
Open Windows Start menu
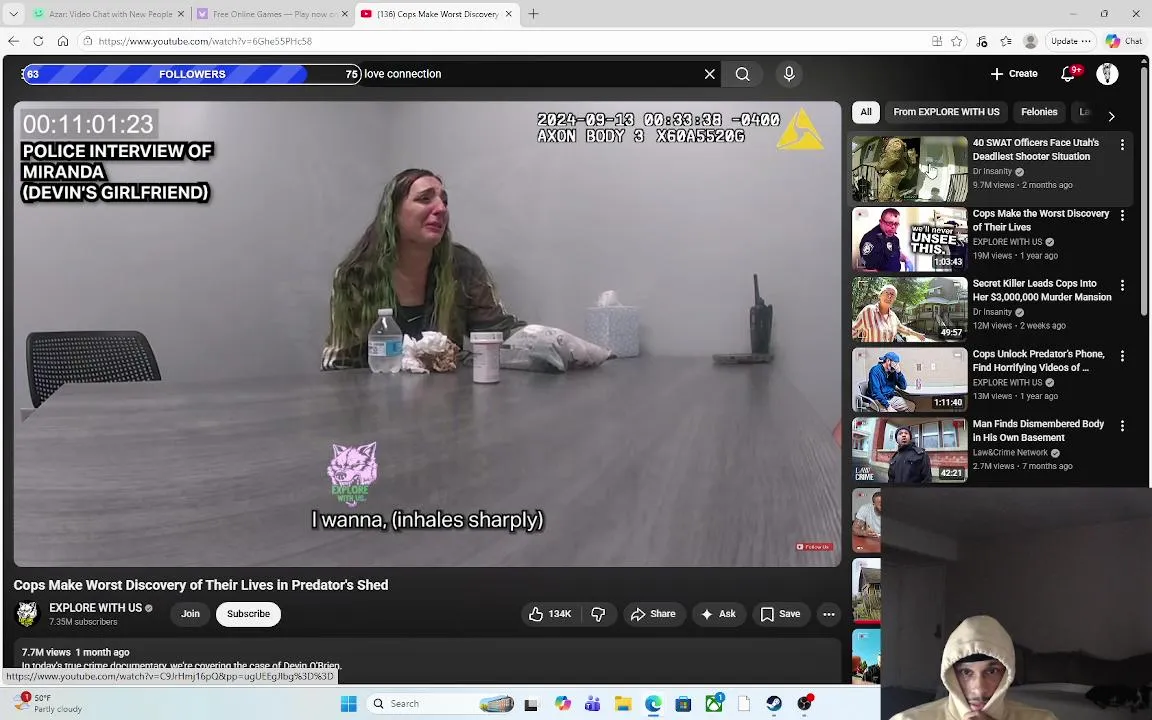[x=349, y=704]
